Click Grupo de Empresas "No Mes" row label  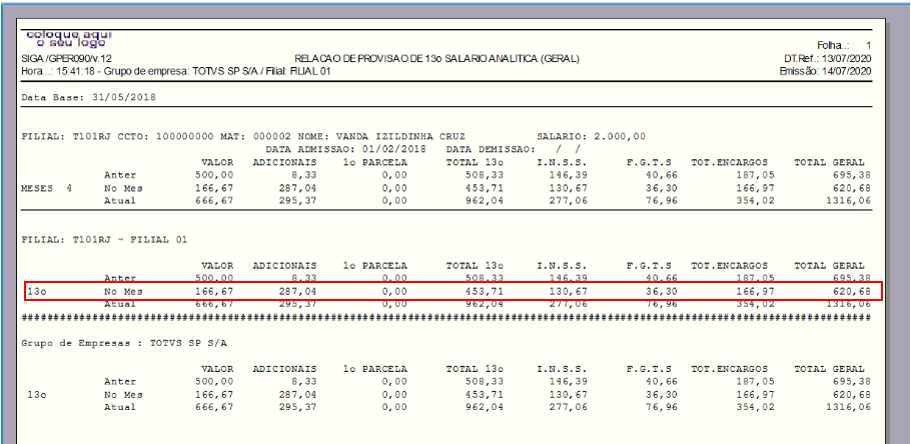[123, 395]
